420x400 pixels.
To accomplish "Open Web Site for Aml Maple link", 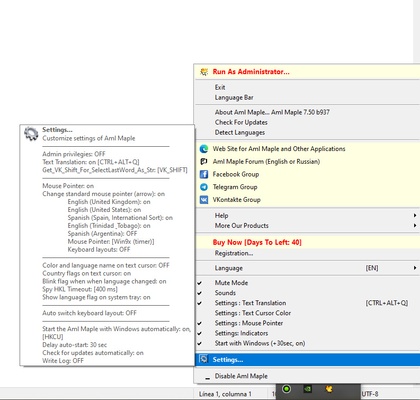I will pyautogui.click(x=279, y=149).
